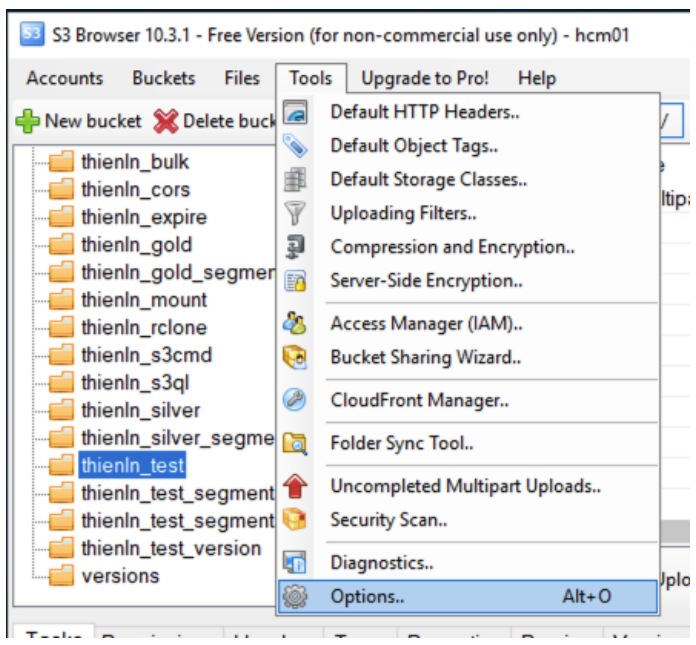Click the Uncompleted Multipart Uploads arrow icon

pyautogui.click(x=296, y=487)
